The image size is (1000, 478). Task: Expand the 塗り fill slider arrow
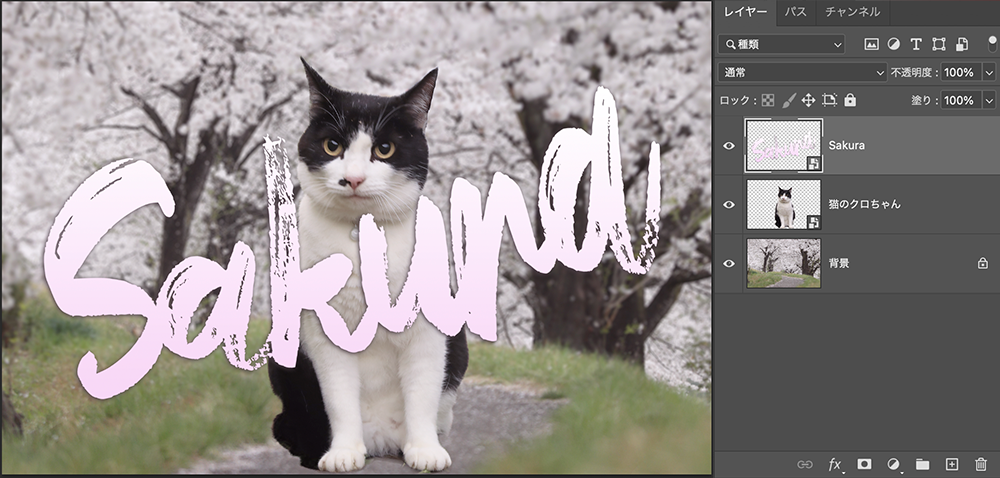point(990,100)
